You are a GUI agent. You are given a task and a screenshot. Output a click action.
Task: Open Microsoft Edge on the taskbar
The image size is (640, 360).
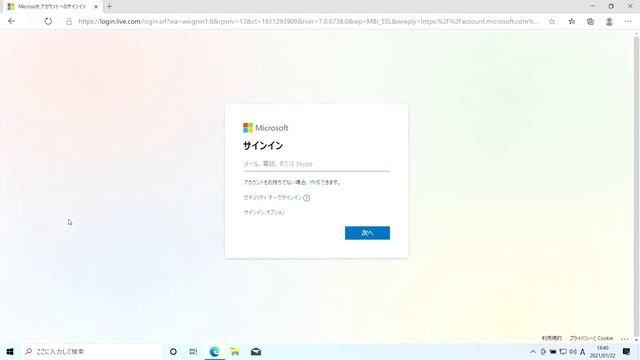point(214,351)
